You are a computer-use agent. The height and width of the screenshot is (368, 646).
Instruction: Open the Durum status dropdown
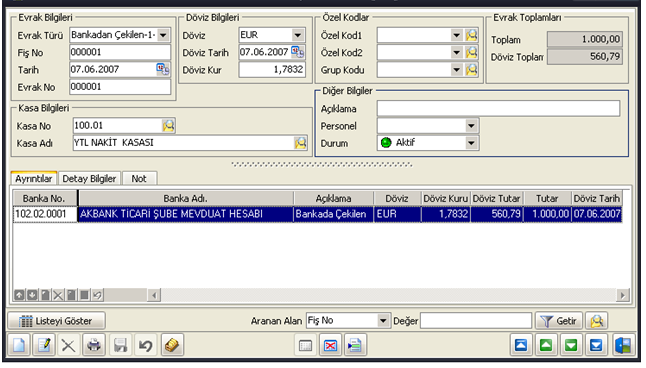point(471,143)
